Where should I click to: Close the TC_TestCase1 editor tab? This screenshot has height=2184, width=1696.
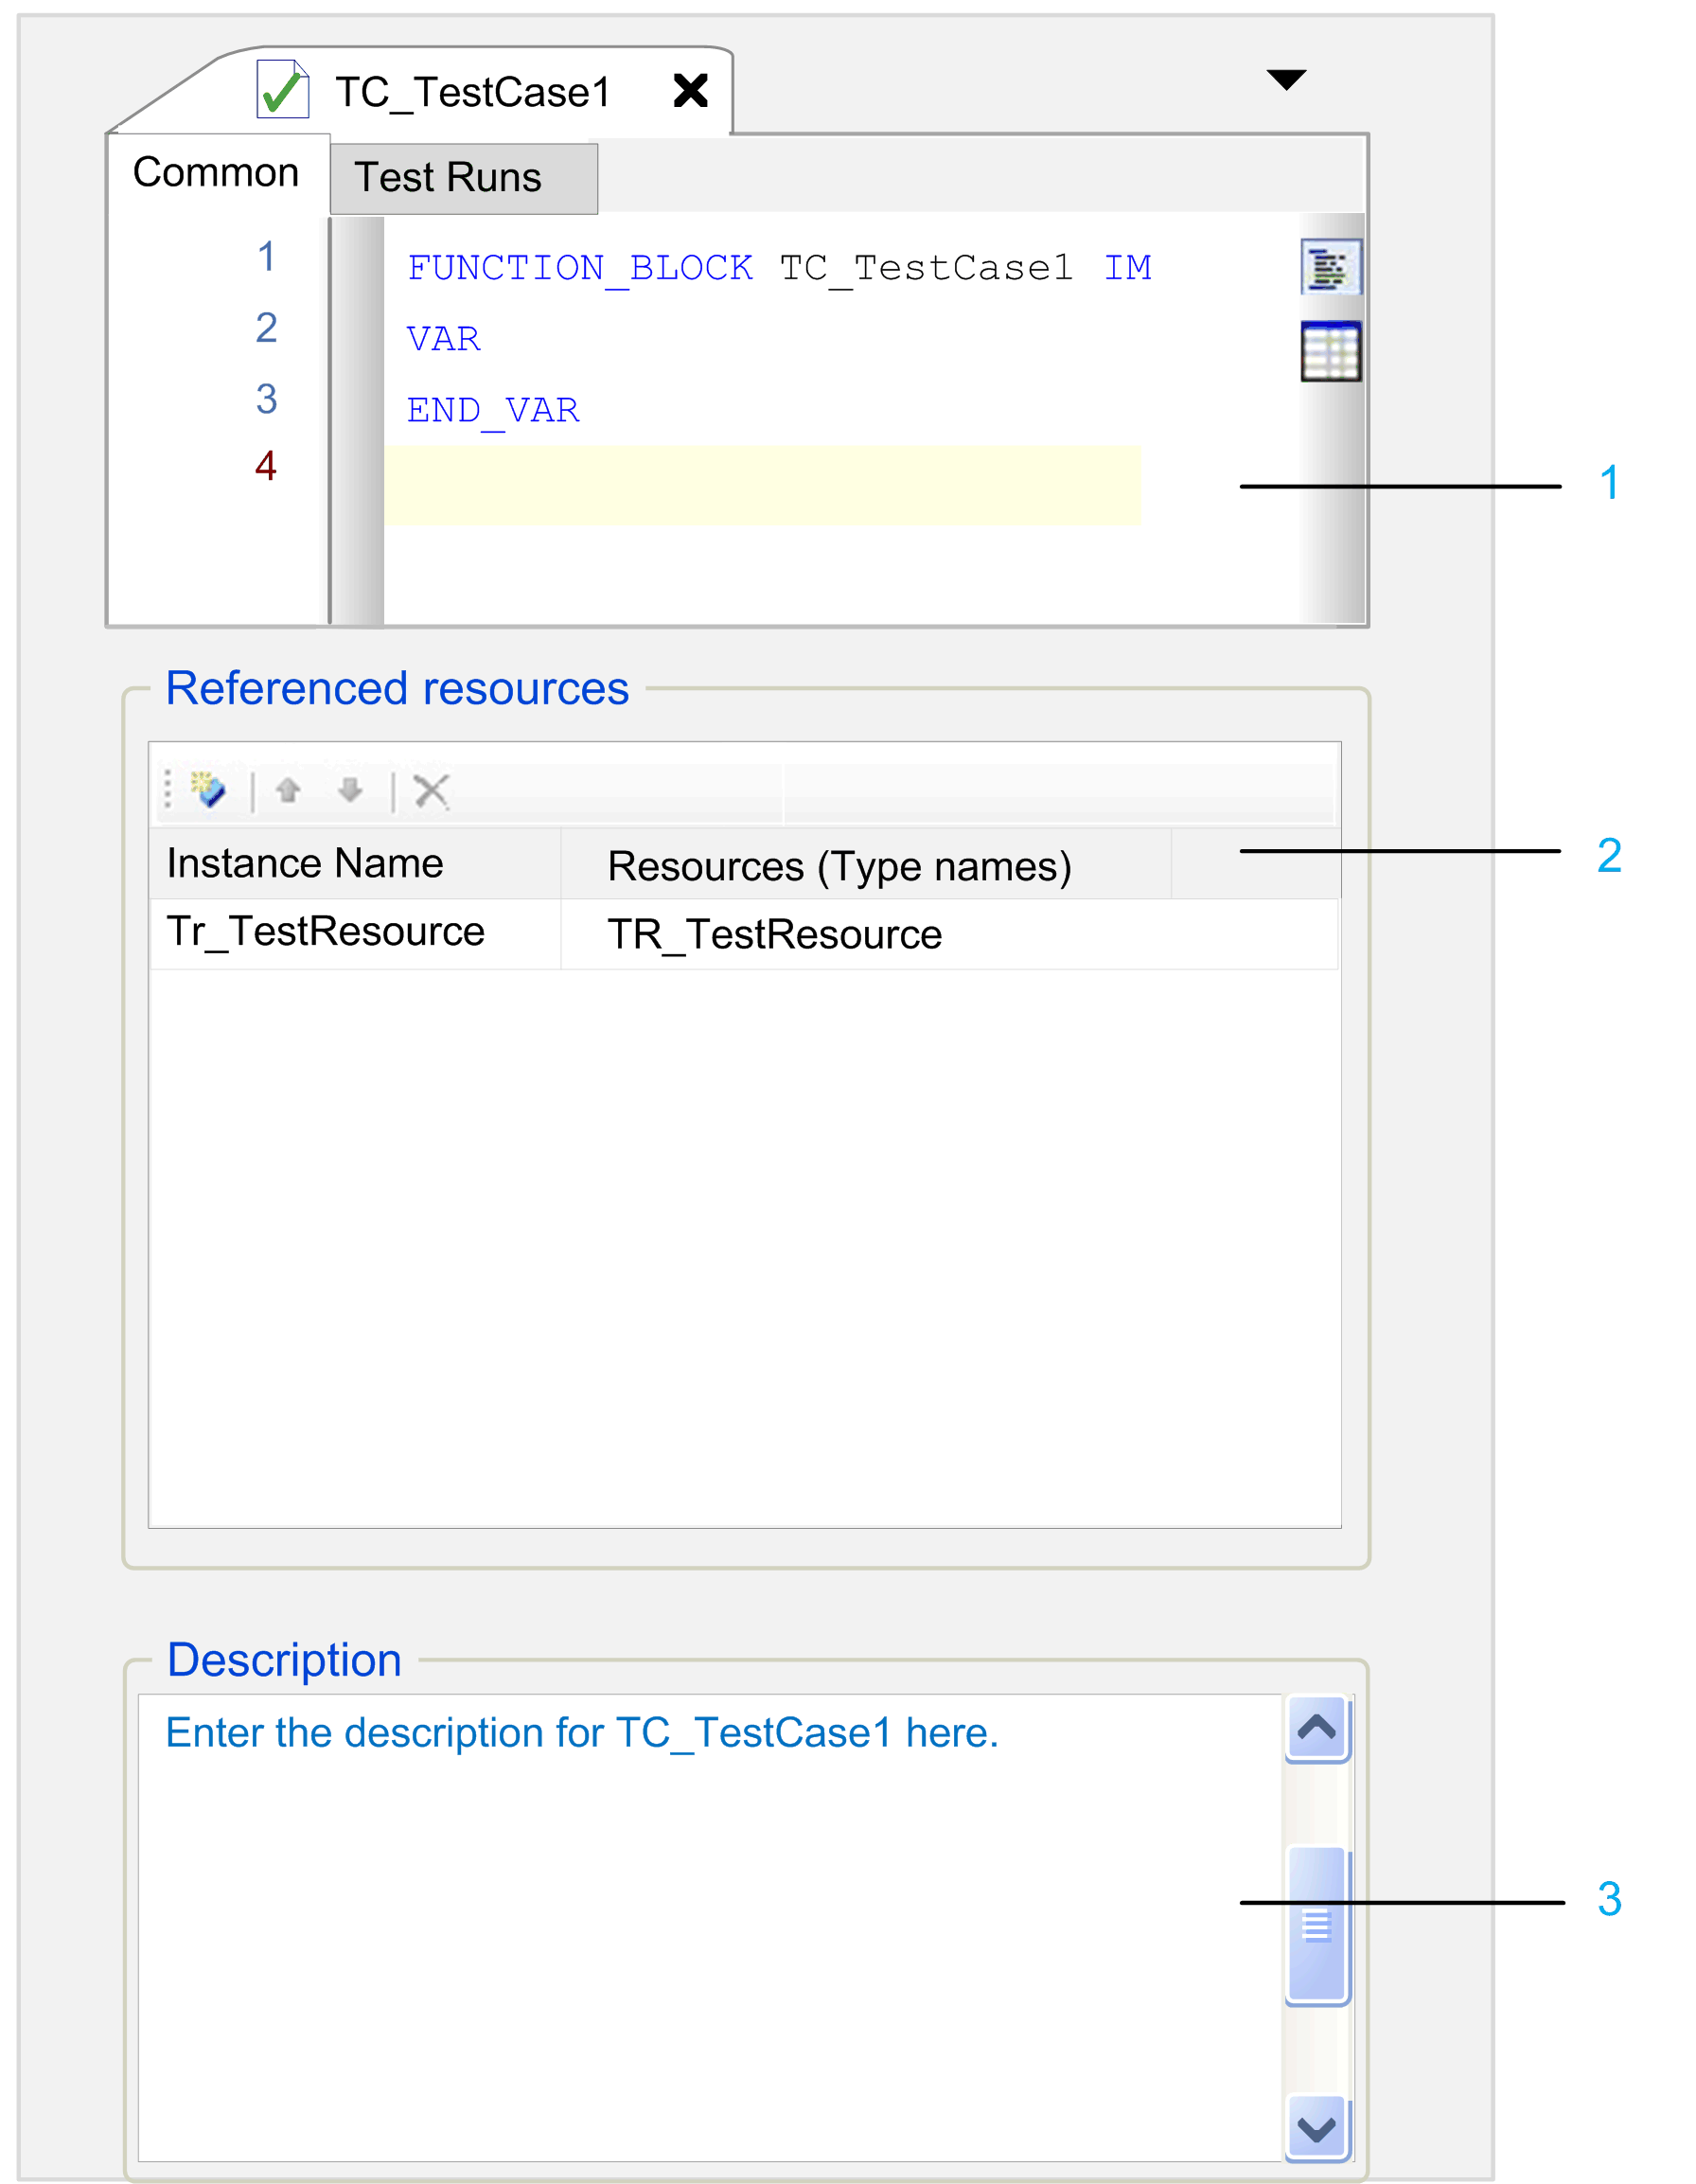point(690,91)
